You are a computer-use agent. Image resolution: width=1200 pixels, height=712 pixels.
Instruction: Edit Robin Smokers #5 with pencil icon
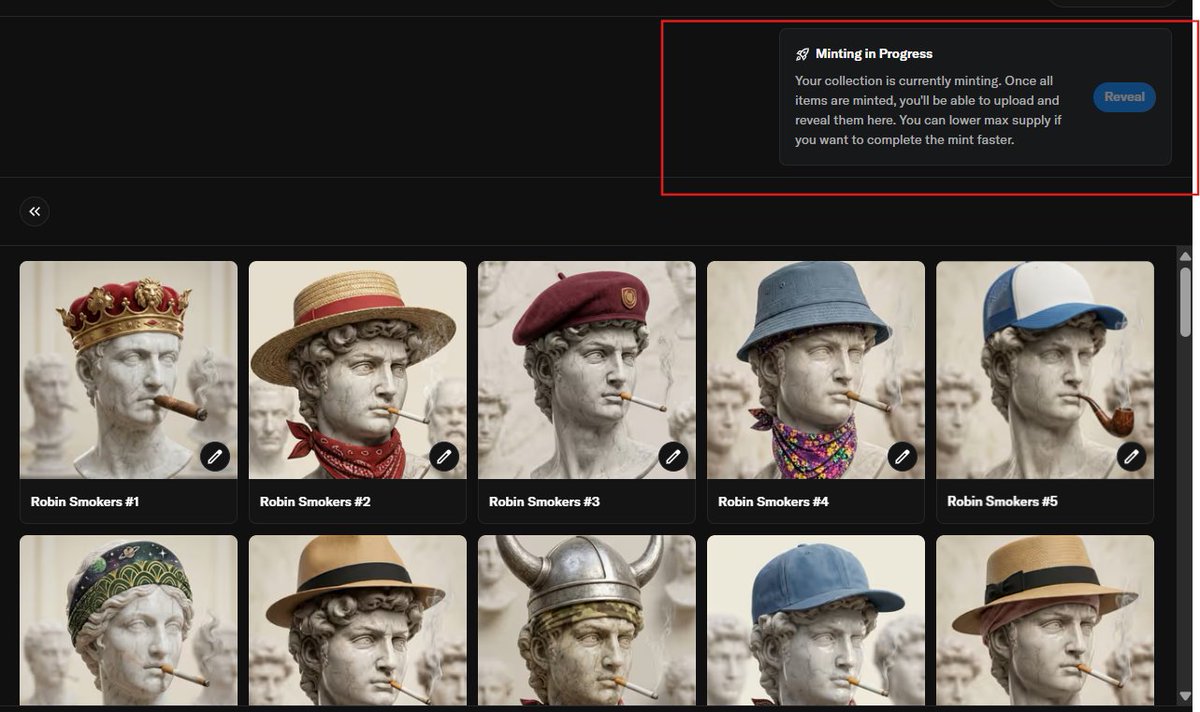coord(1131,457)
